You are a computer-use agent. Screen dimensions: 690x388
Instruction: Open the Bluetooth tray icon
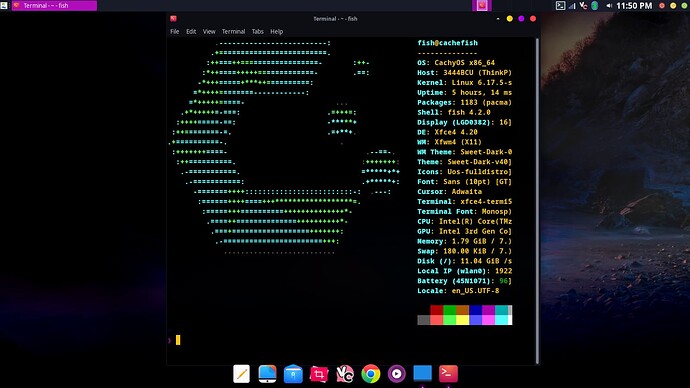[x=595, y=6]
